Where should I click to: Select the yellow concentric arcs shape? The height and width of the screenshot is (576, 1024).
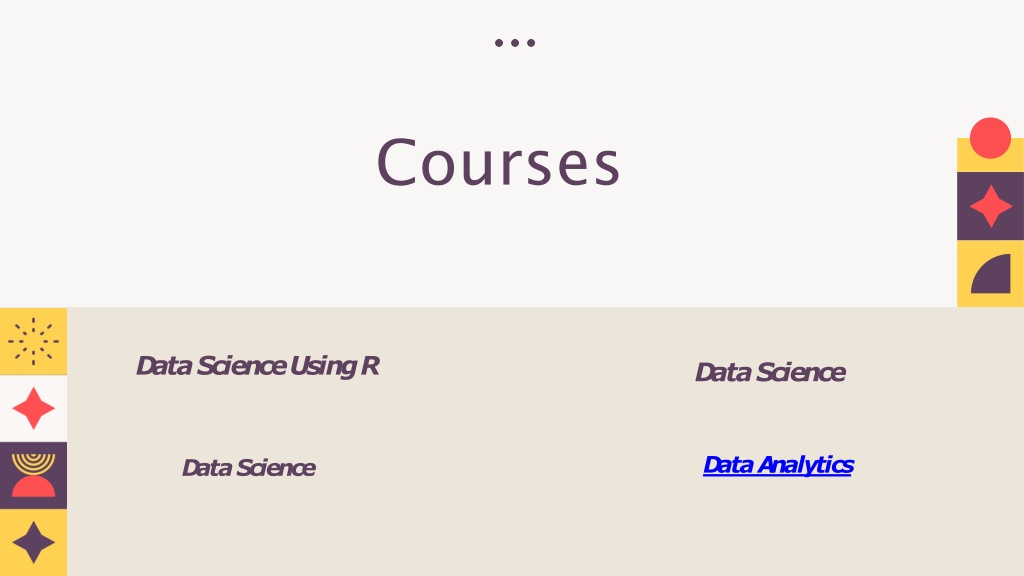click(33, 463)
